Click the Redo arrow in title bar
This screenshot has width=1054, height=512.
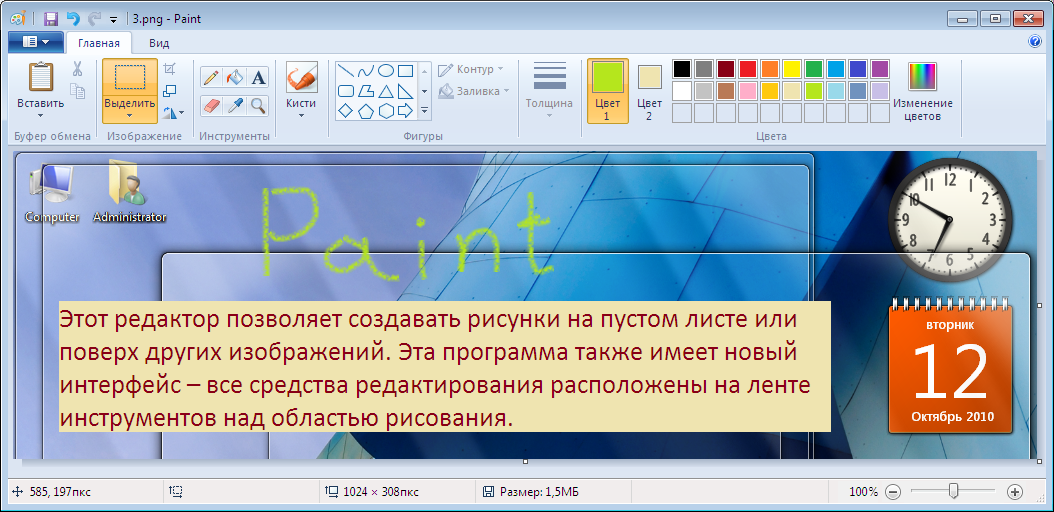click(93, 19)
